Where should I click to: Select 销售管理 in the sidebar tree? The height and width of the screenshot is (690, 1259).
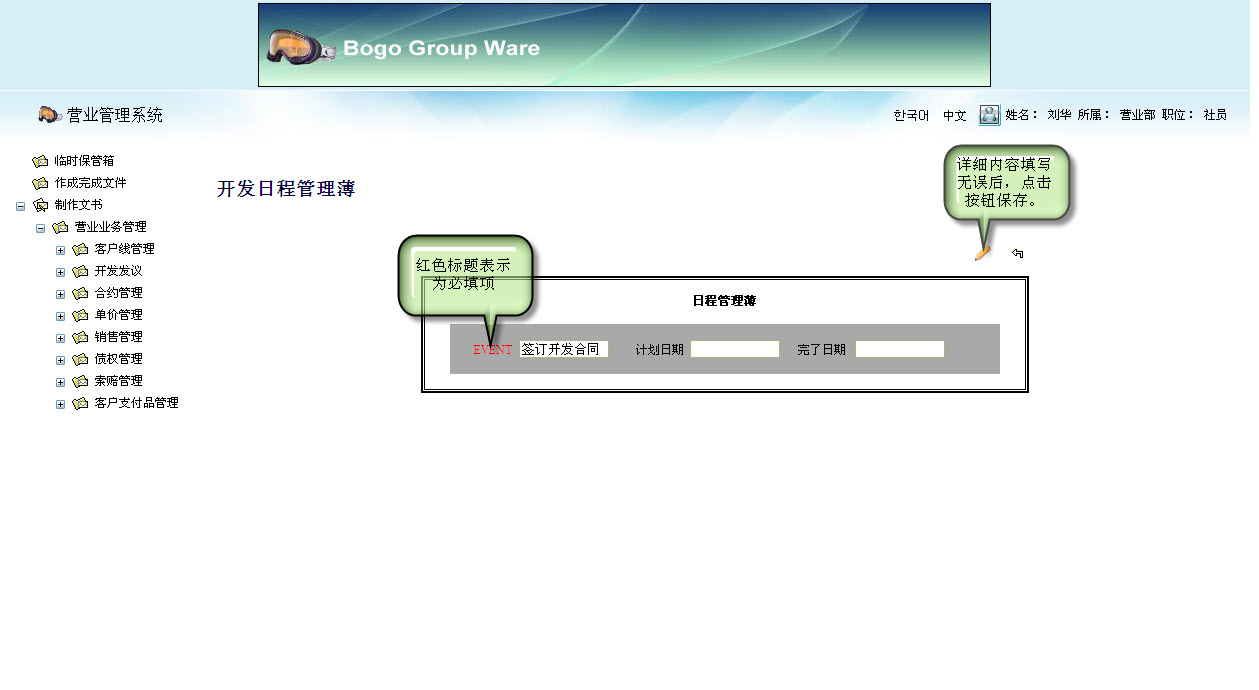pyautogui.click(x=118, y=337)
